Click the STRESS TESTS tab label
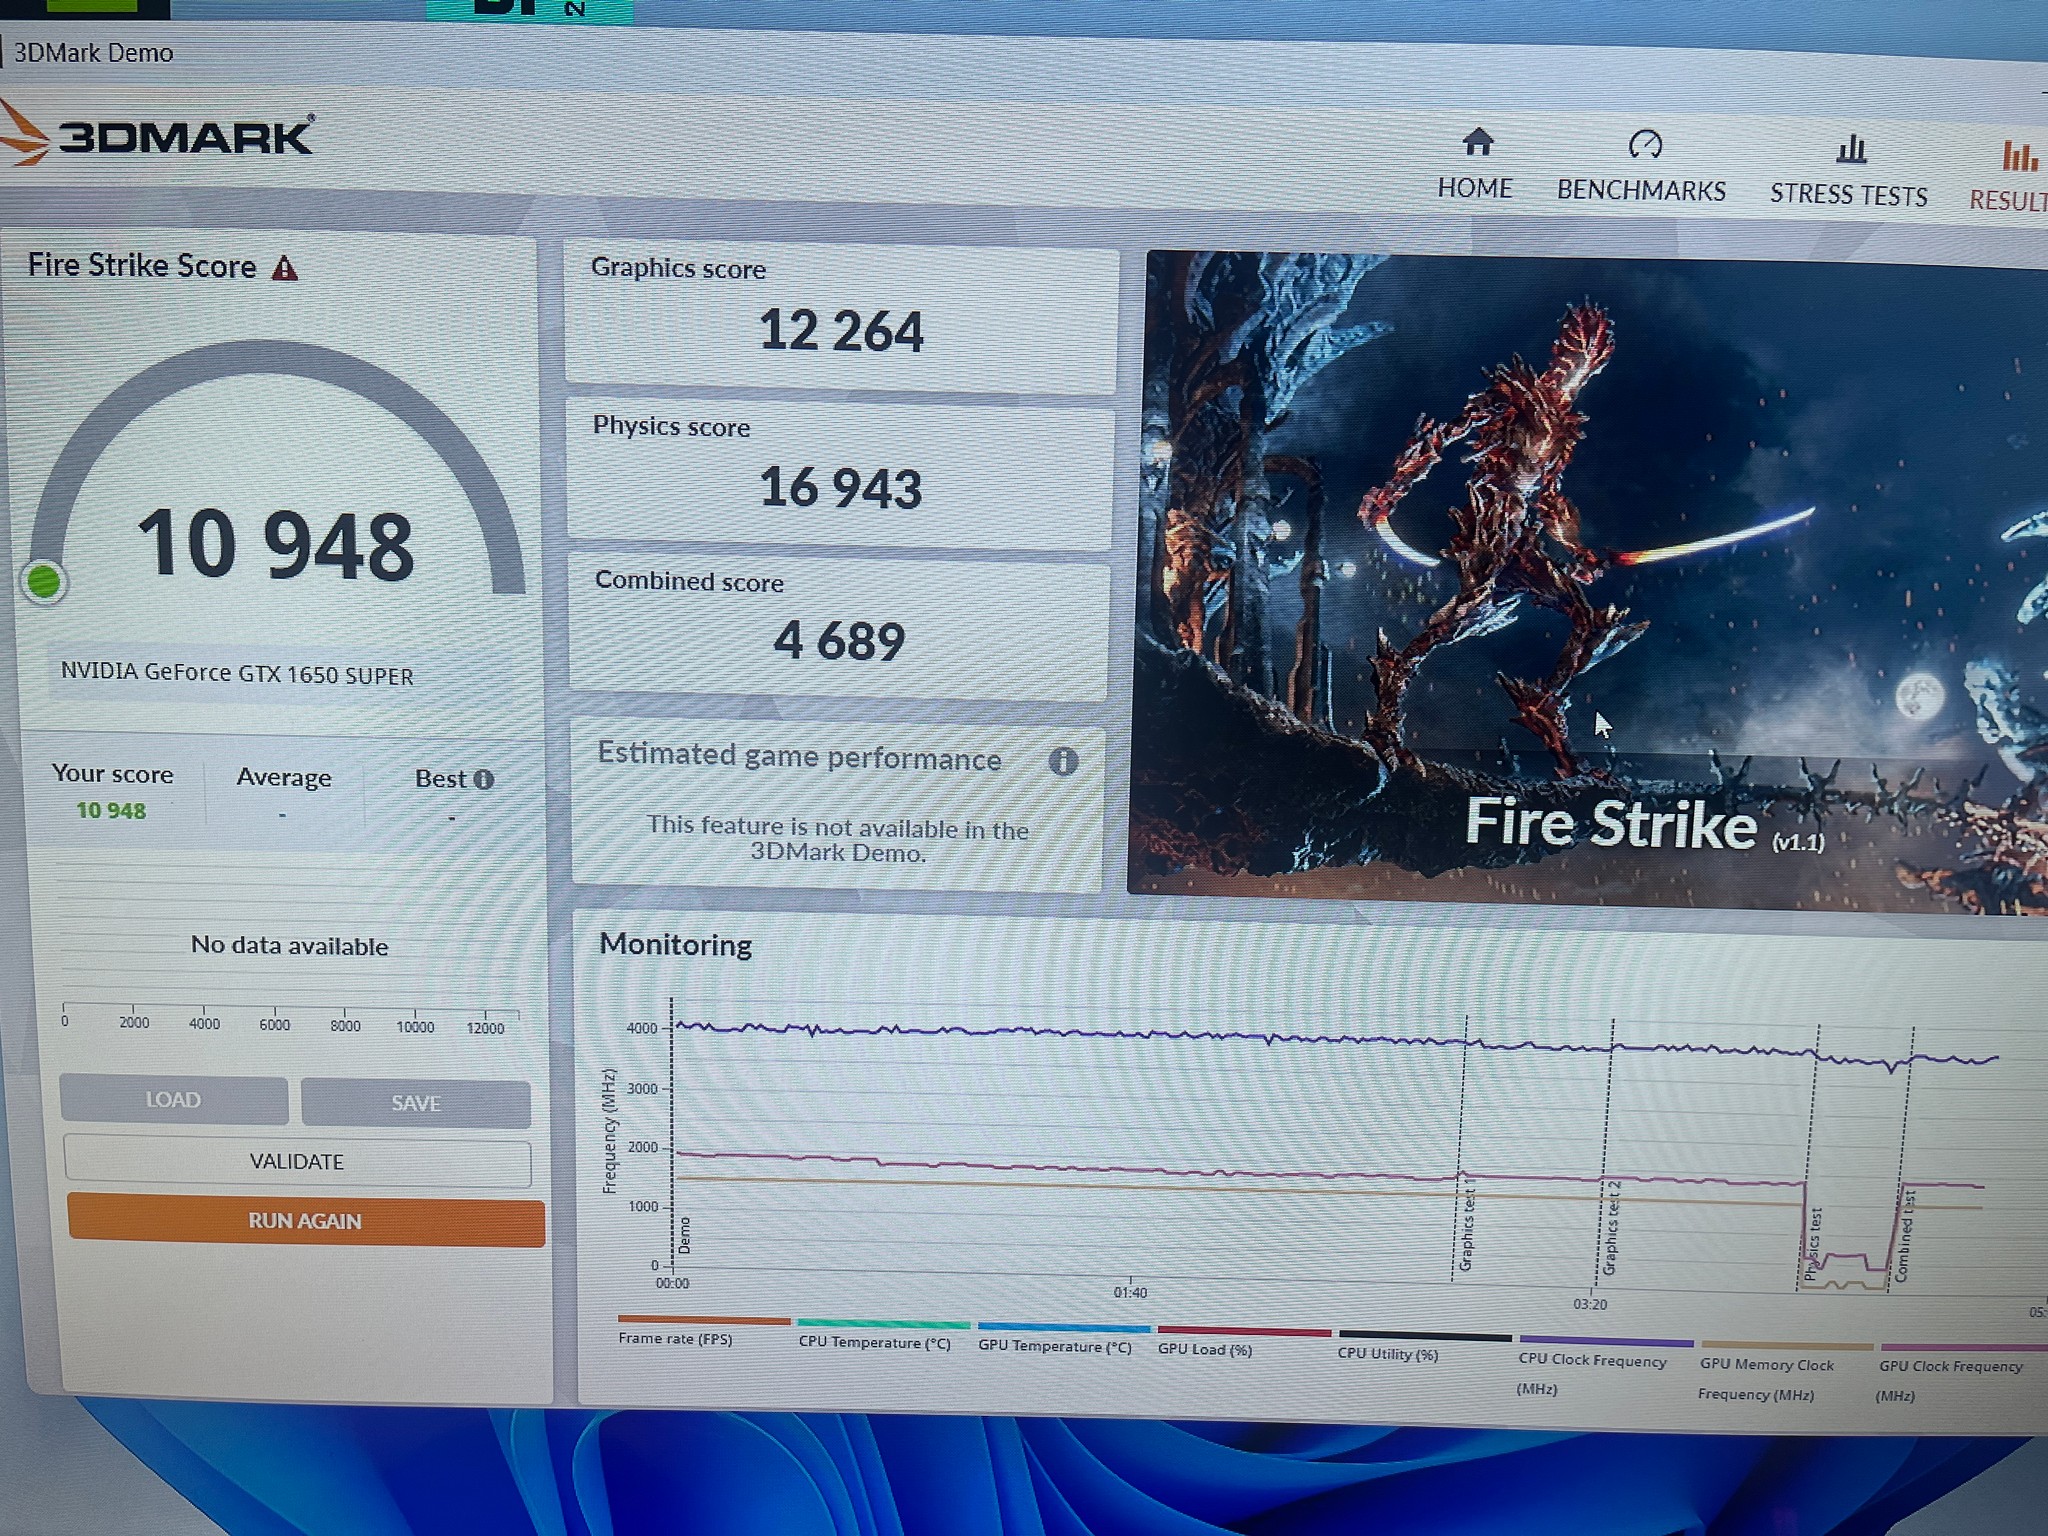 click(1849, 195)
